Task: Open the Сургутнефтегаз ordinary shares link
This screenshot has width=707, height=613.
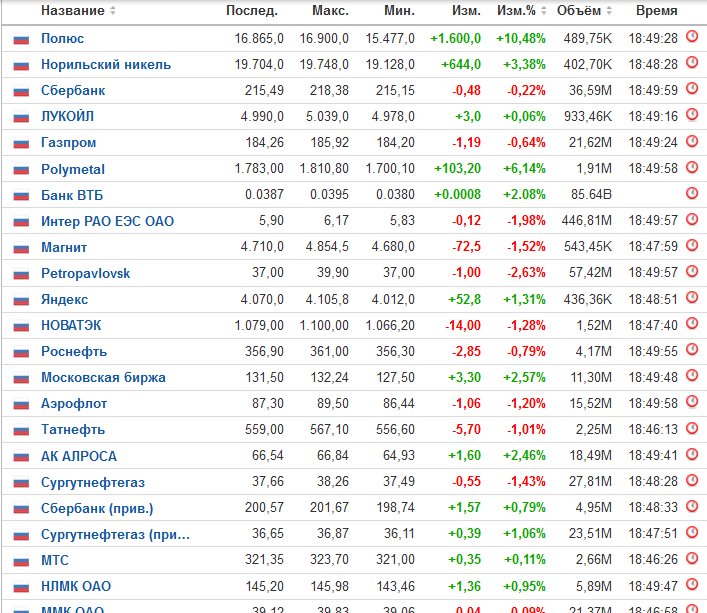Action: [93, 483]
